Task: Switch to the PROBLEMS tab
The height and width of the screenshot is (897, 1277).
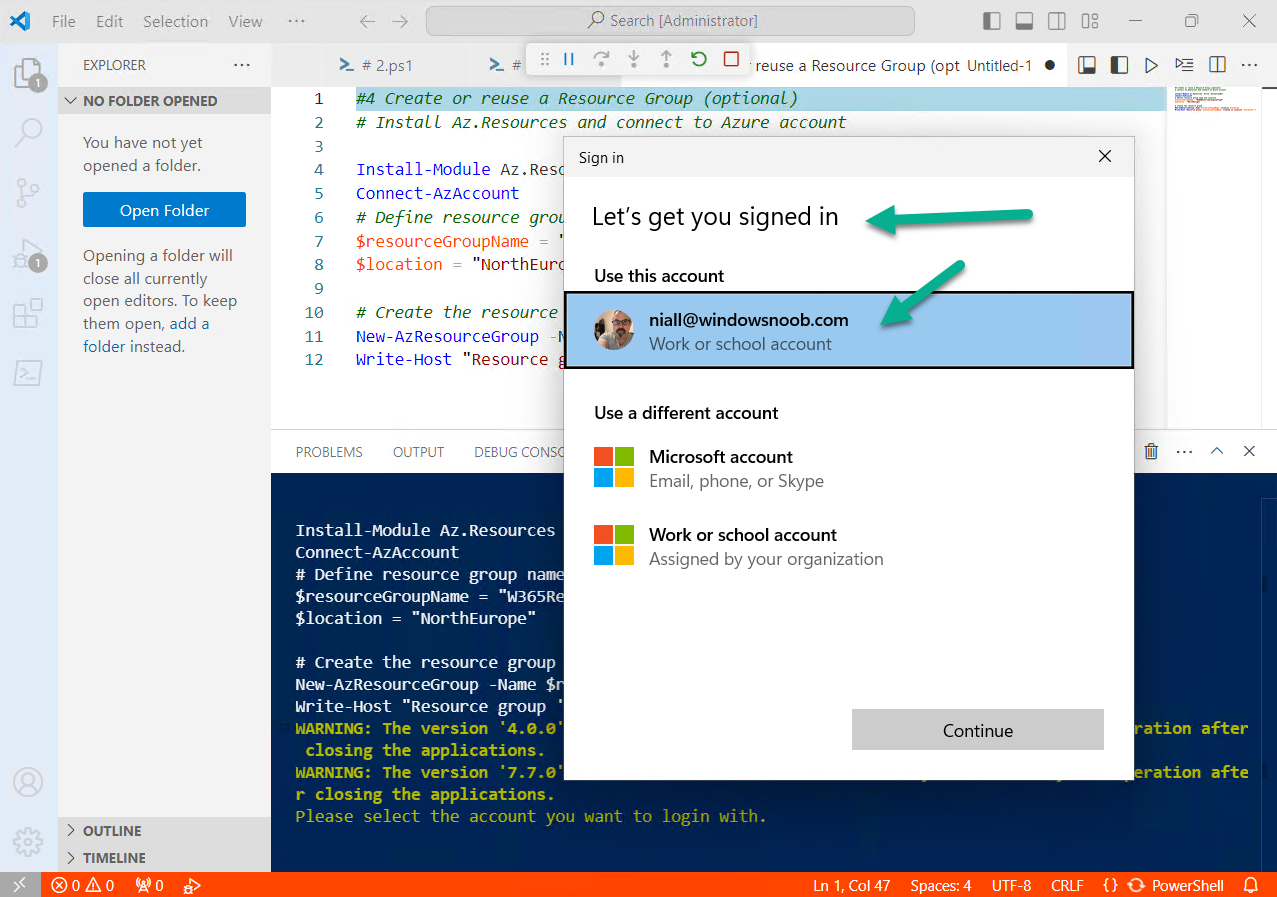Action: [x=329, y=452]
